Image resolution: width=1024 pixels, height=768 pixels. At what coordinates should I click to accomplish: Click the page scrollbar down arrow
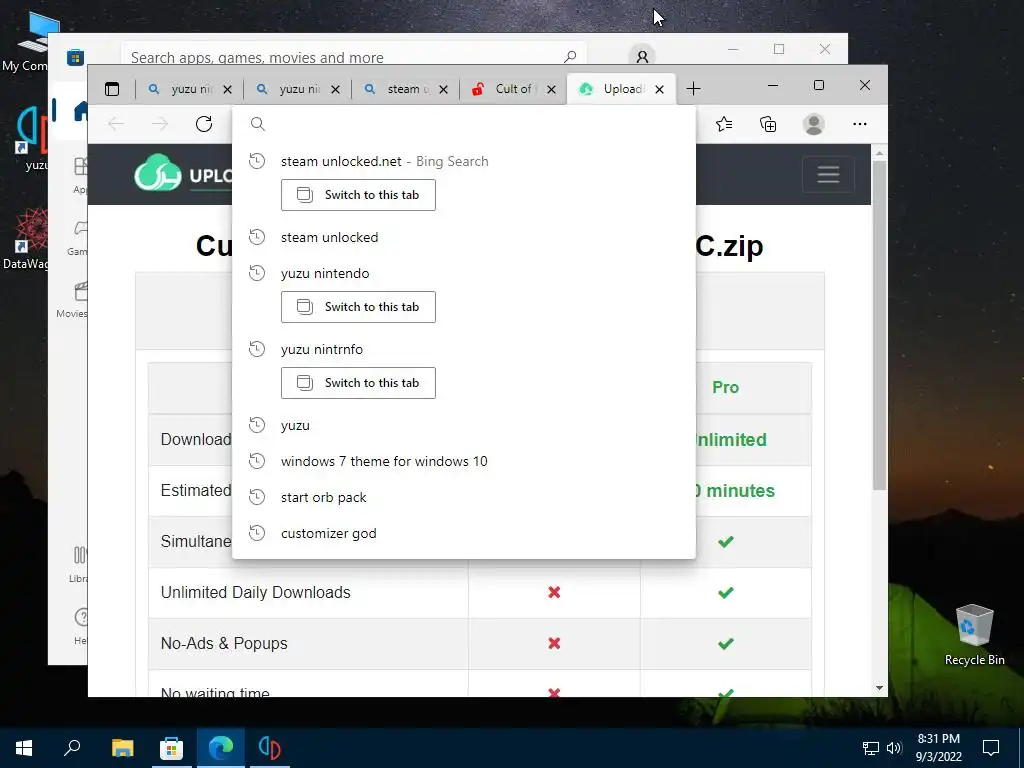point(879,688)
